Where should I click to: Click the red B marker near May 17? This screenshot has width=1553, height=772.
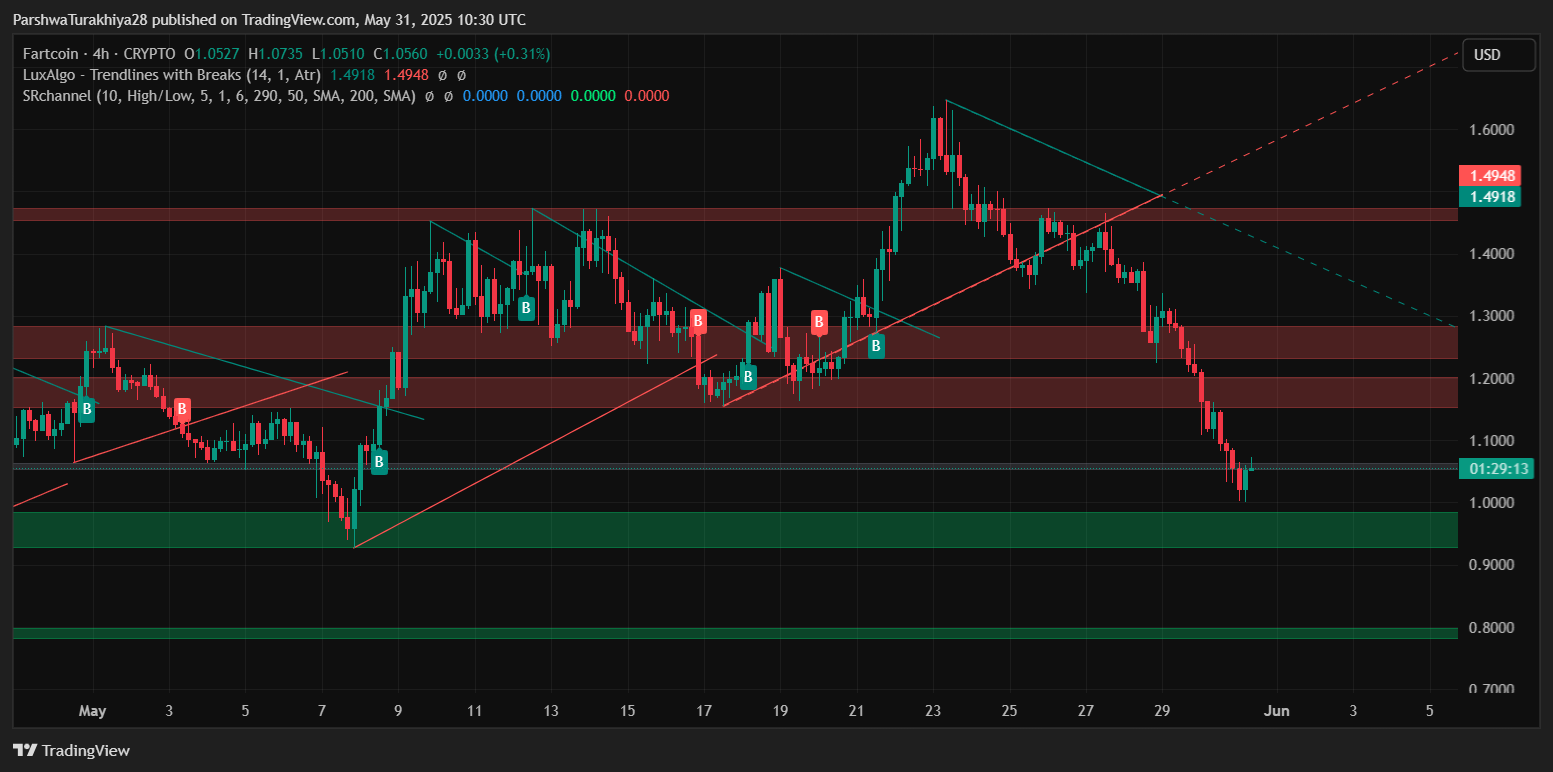click(698, 321)
